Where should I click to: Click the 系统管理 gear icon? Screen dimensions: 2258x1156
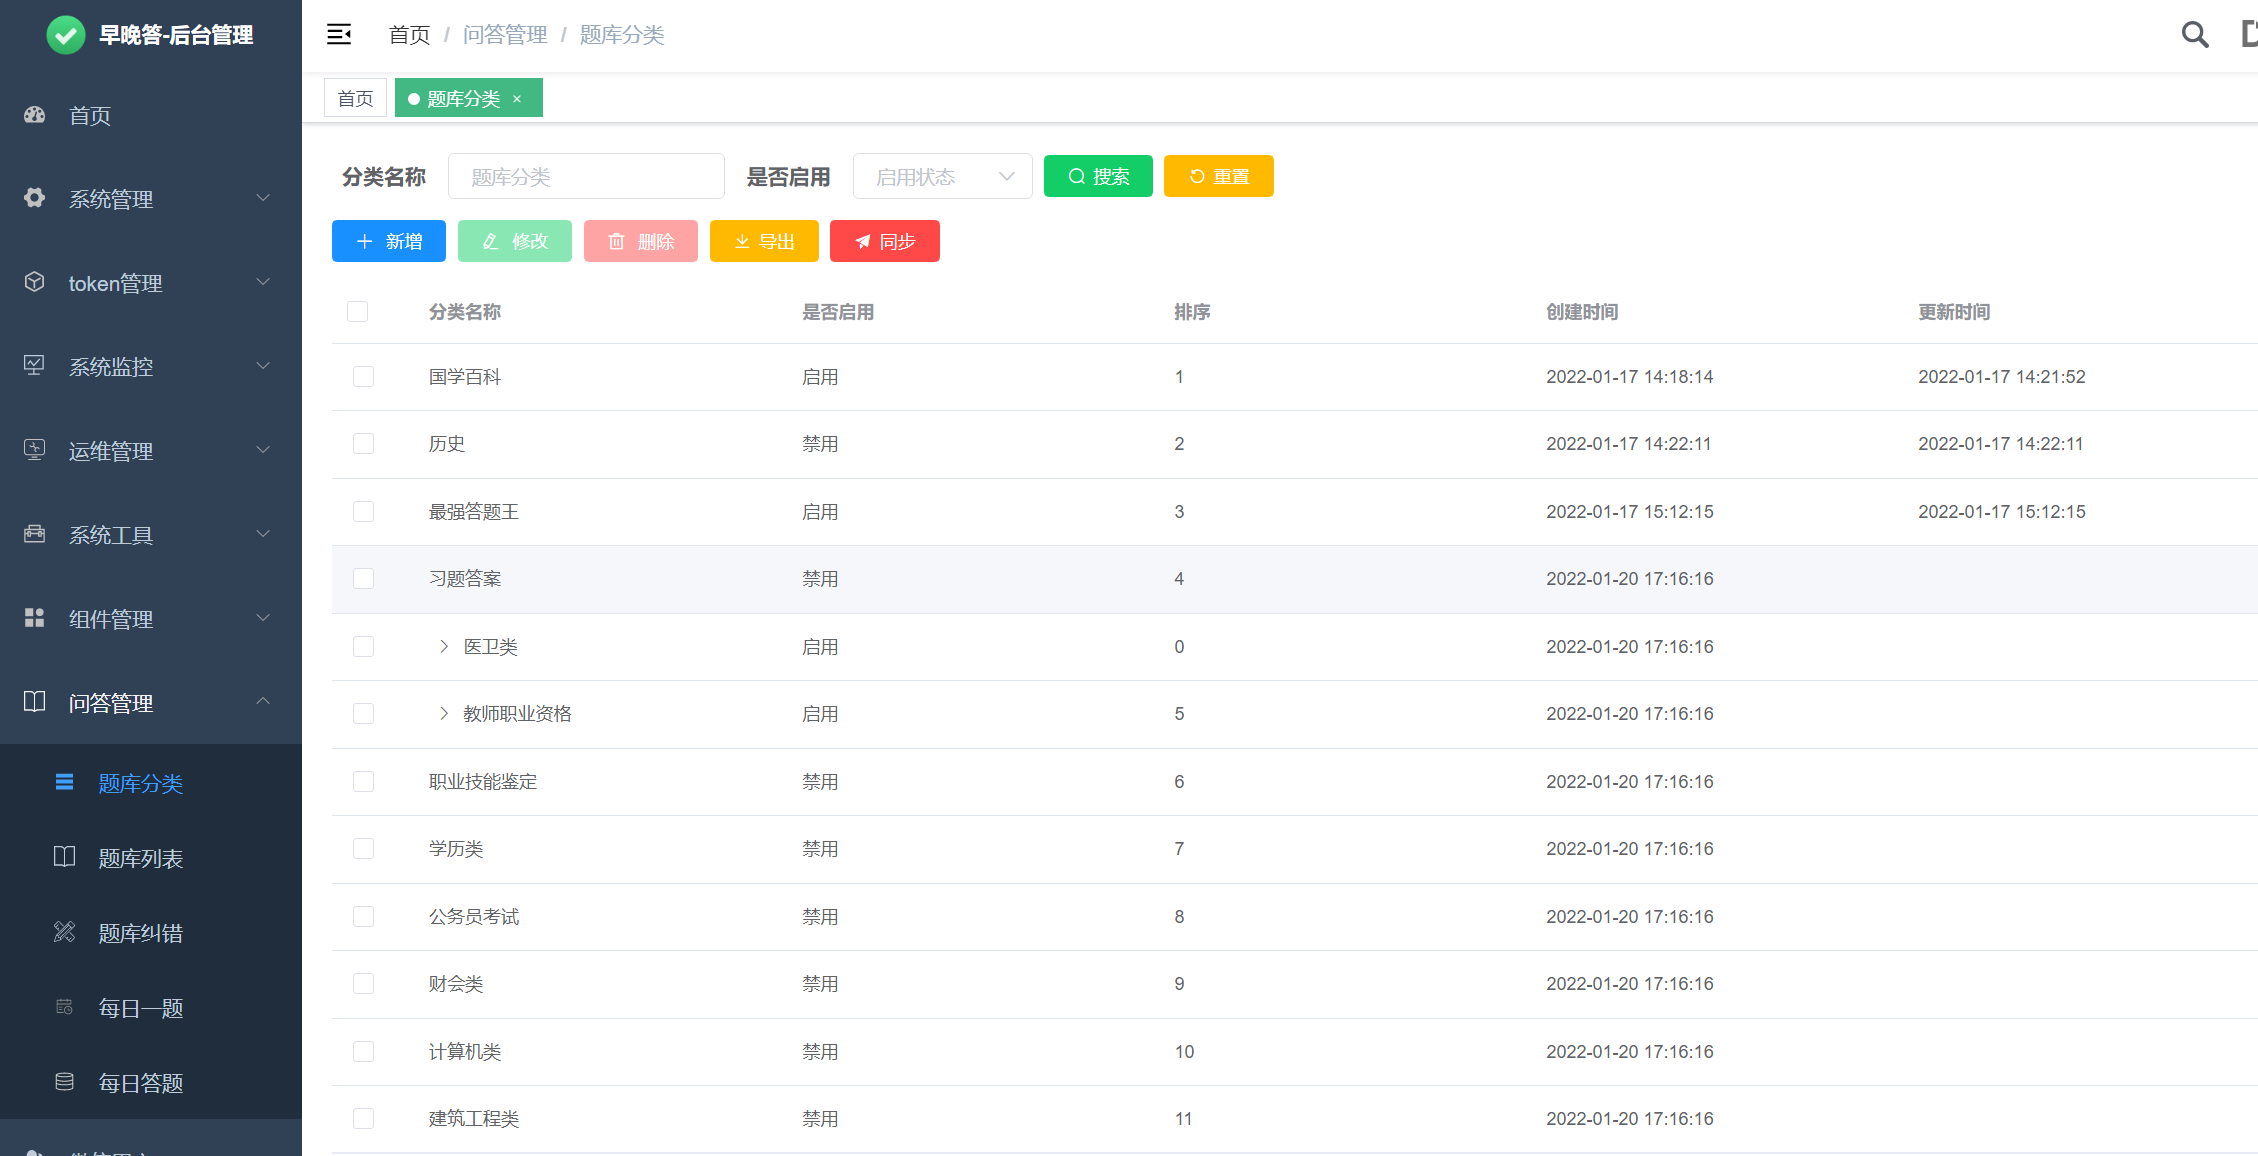(35, 198)
